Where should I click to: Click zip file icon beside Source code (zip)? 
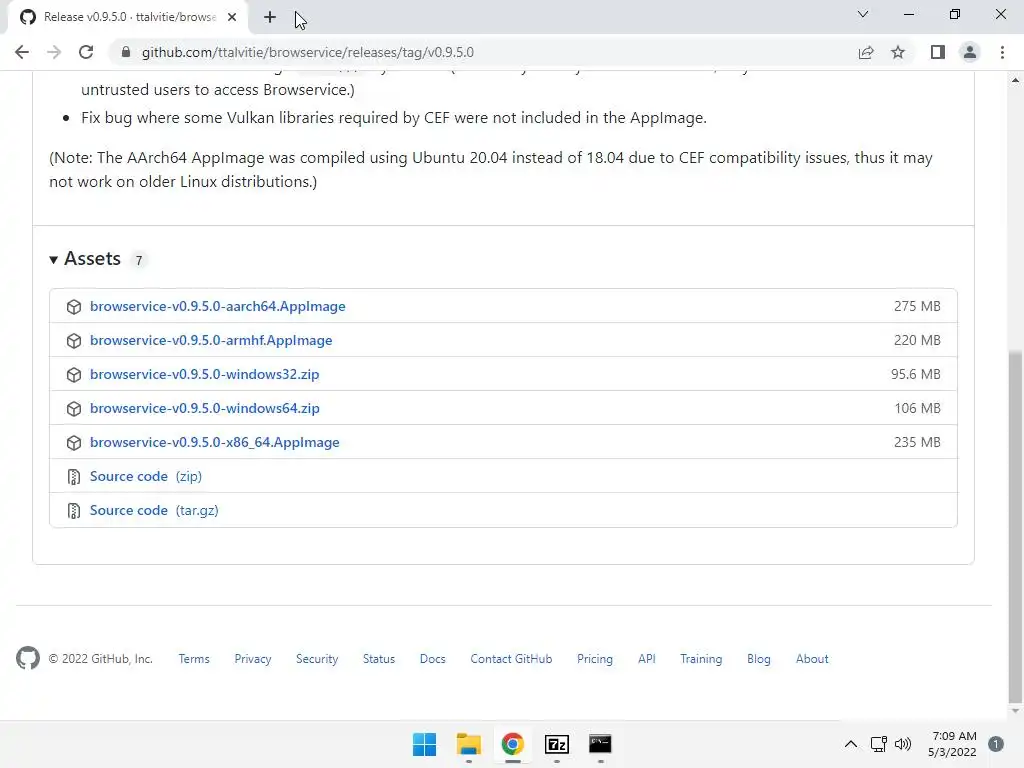coord(74,477)
